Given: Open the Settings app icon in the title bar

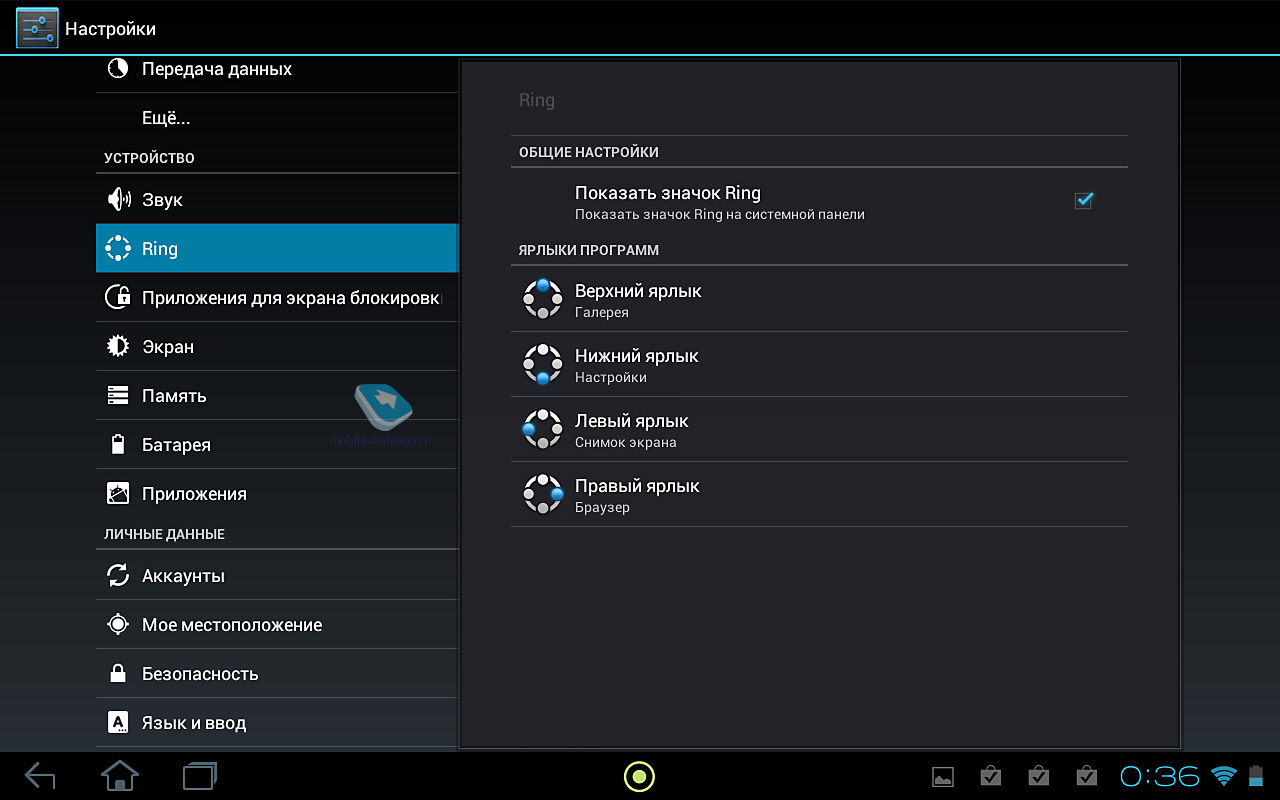Looking at the screenshot, I should coord(37,28).
